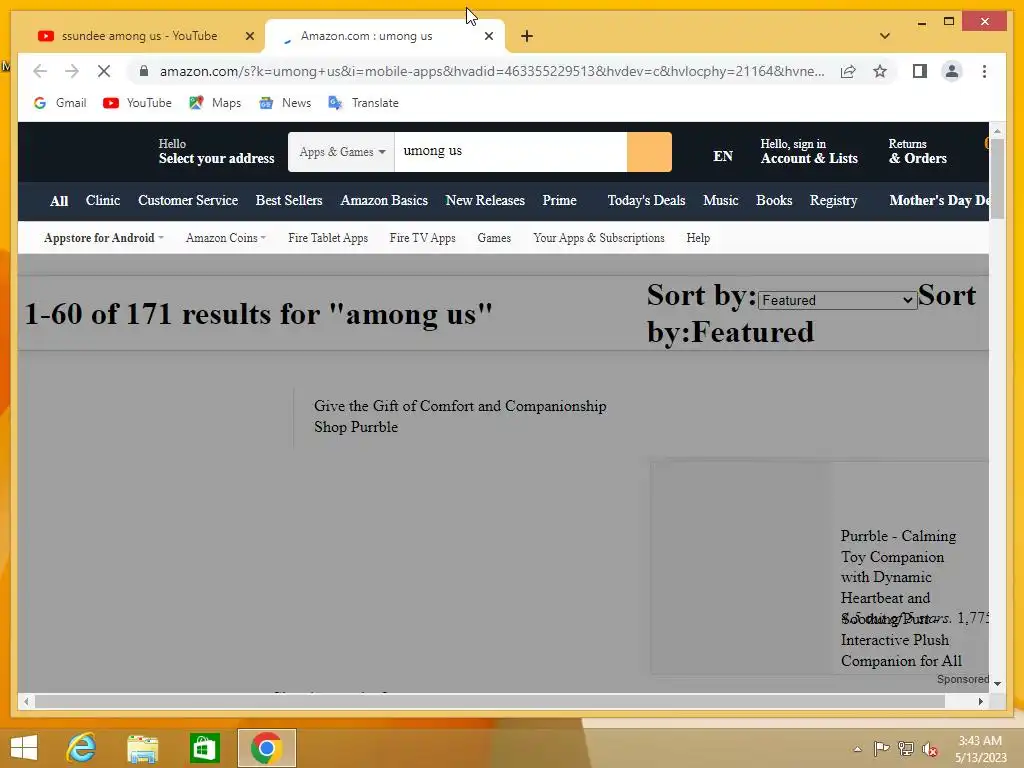Open the Chrome profile menu
Image resolution: width=1024 pixels, height=768 pixels.
click(x=952, y=71)
